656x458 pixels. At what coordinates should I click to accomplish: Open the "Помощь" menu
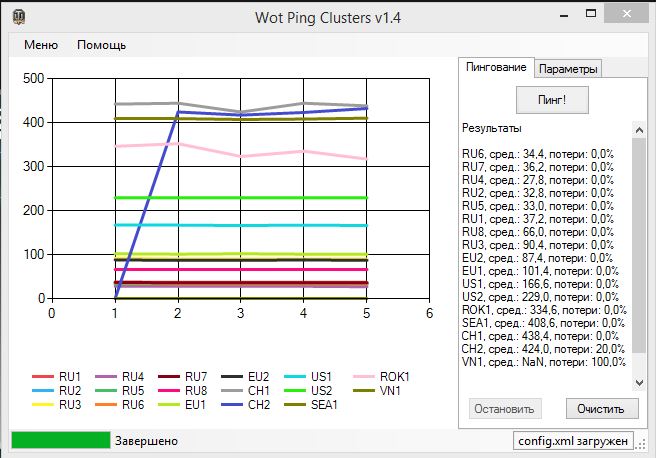pyautogui.click(x=101, y=45)
